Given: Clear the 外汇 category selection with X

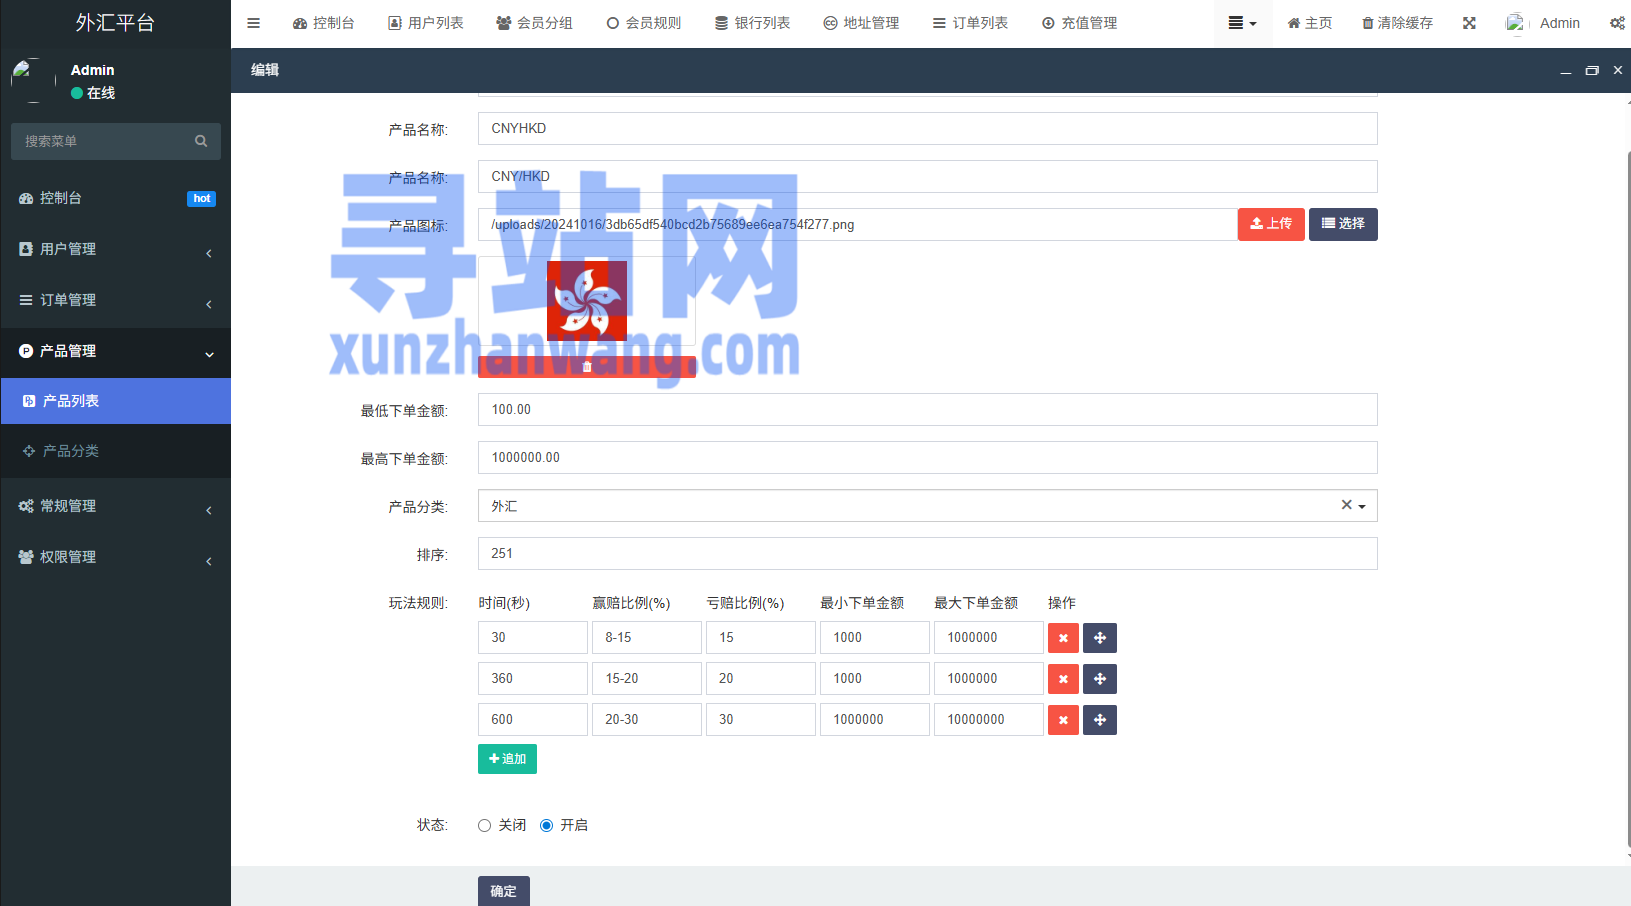Looking at the screenshot, I should pyautogui.click(x=1346, y=505).
